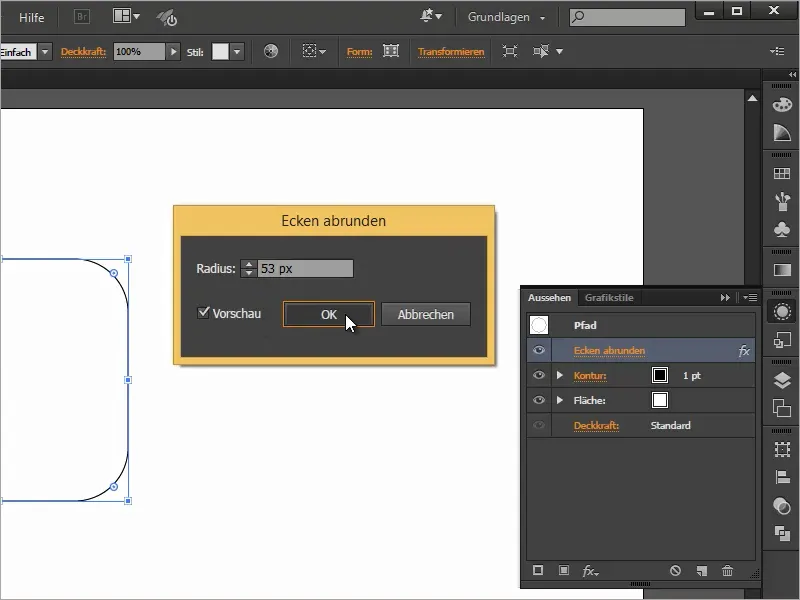Open the Color Guide panel icon
The image size is (800, 600).
pos(782,133)
